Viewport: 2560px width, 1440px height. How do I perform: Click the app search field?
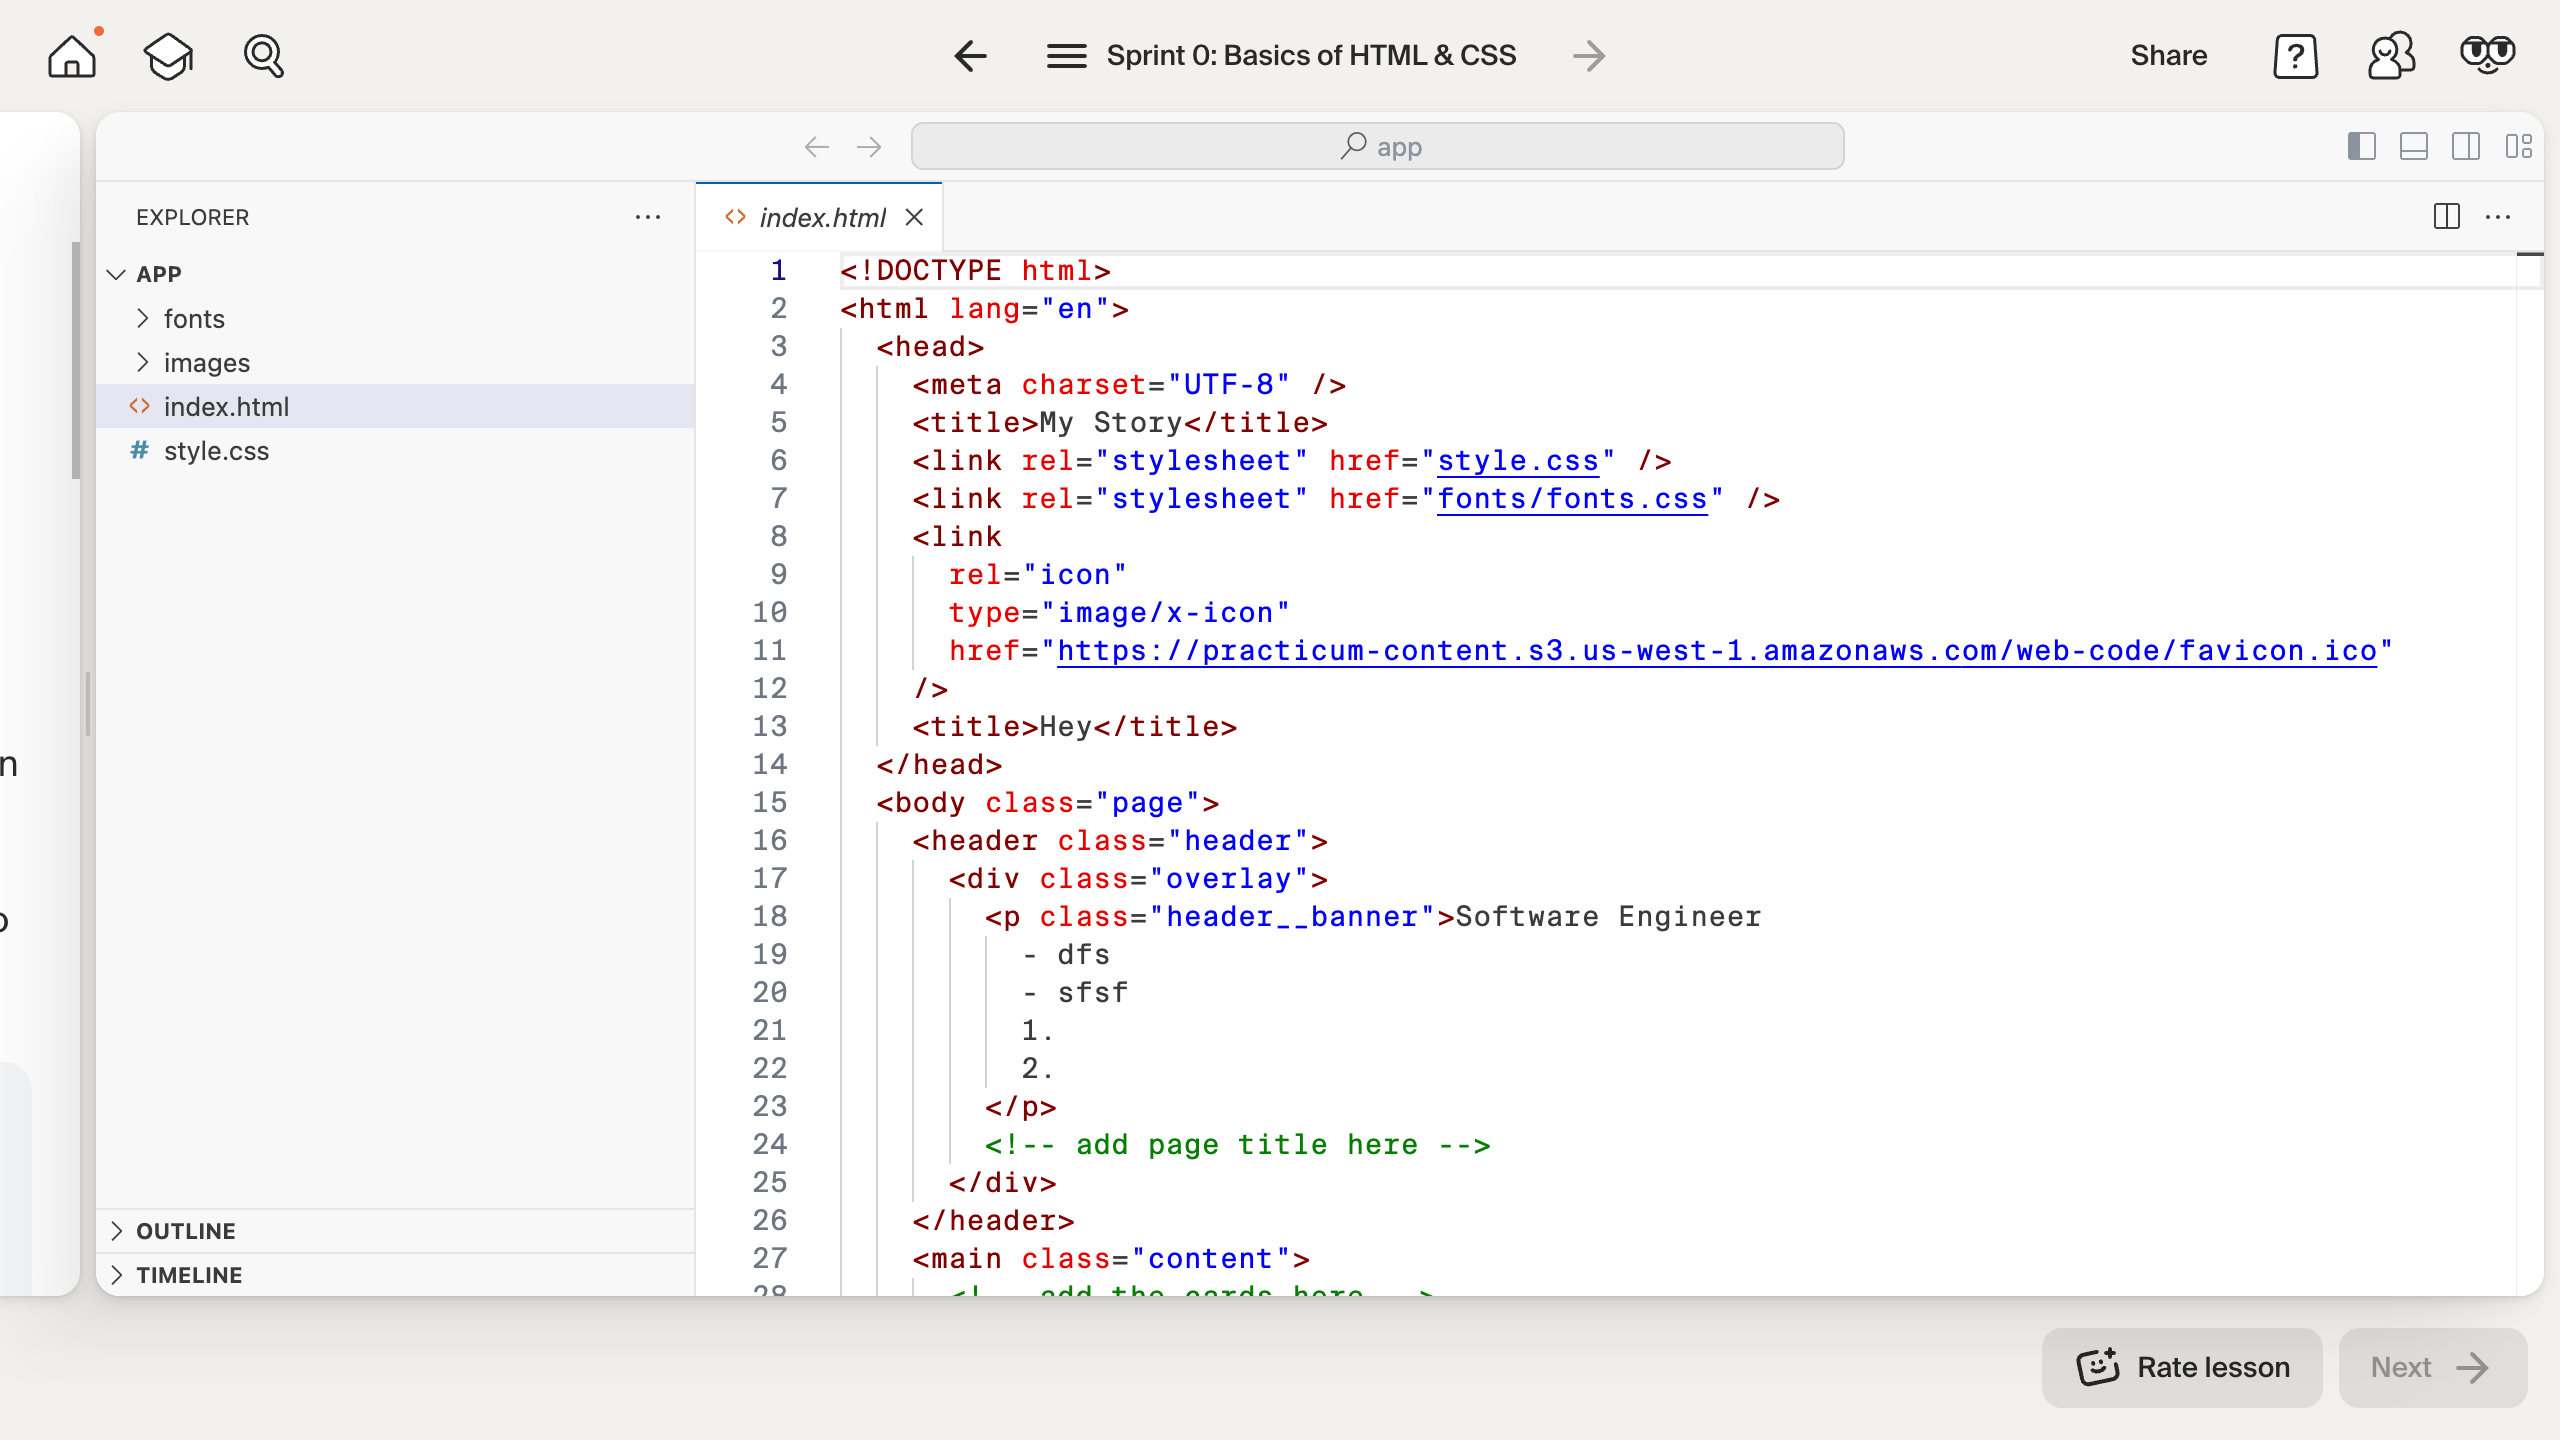tap(1377, 147)
